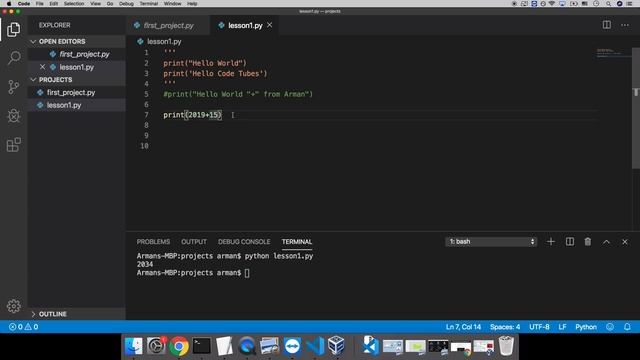This screenshot has width=640, height=360.
Task: Collapse the Open Editors section
Action: pos(76,42)
